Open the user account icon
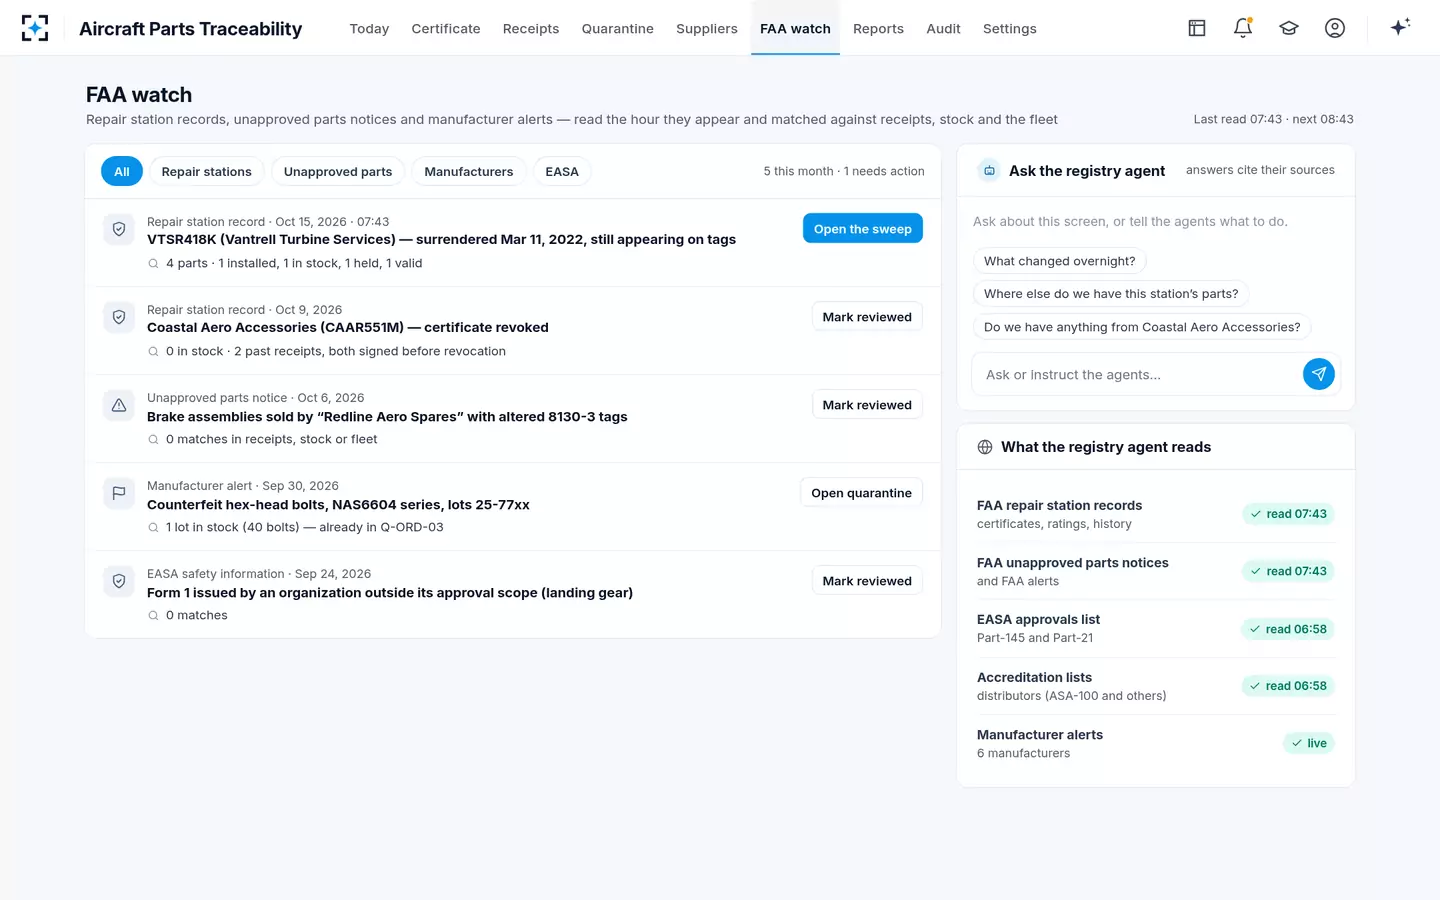1440x900 pixels. click(1335, 28)
